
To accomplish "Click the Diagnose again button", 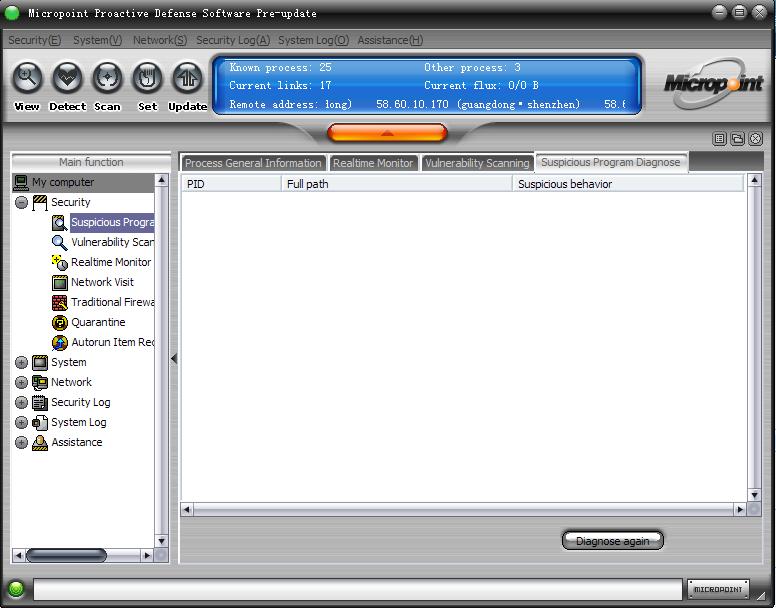I will (613, 541).
